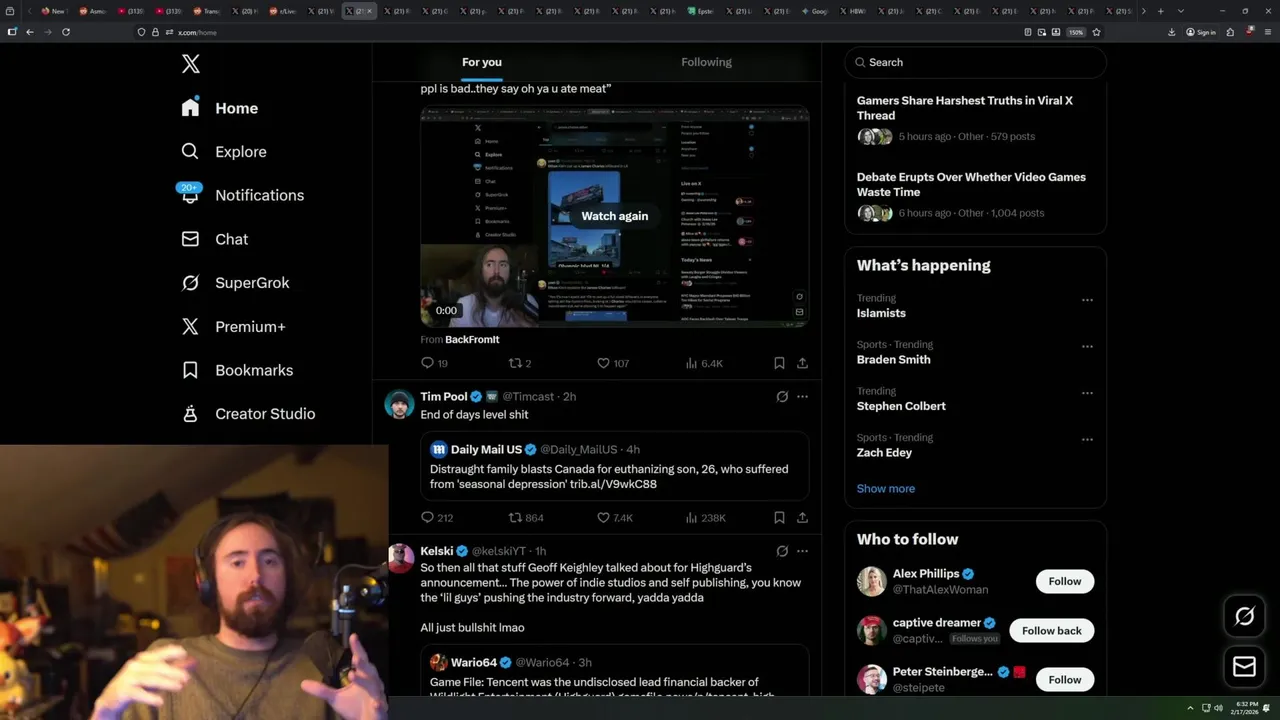Open more options on Kelski post

[x=802, y=551]
